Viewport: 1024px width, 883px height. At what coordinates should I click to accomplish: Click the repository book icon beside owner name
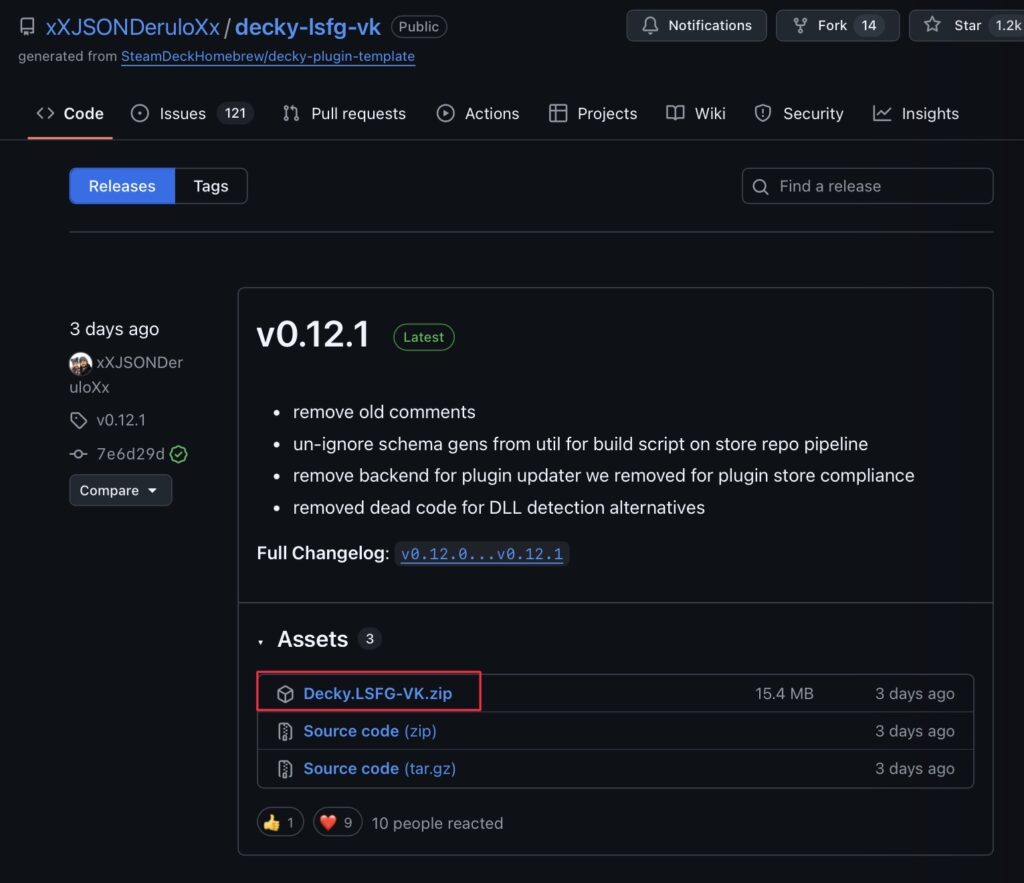click(x=27, y=27)
